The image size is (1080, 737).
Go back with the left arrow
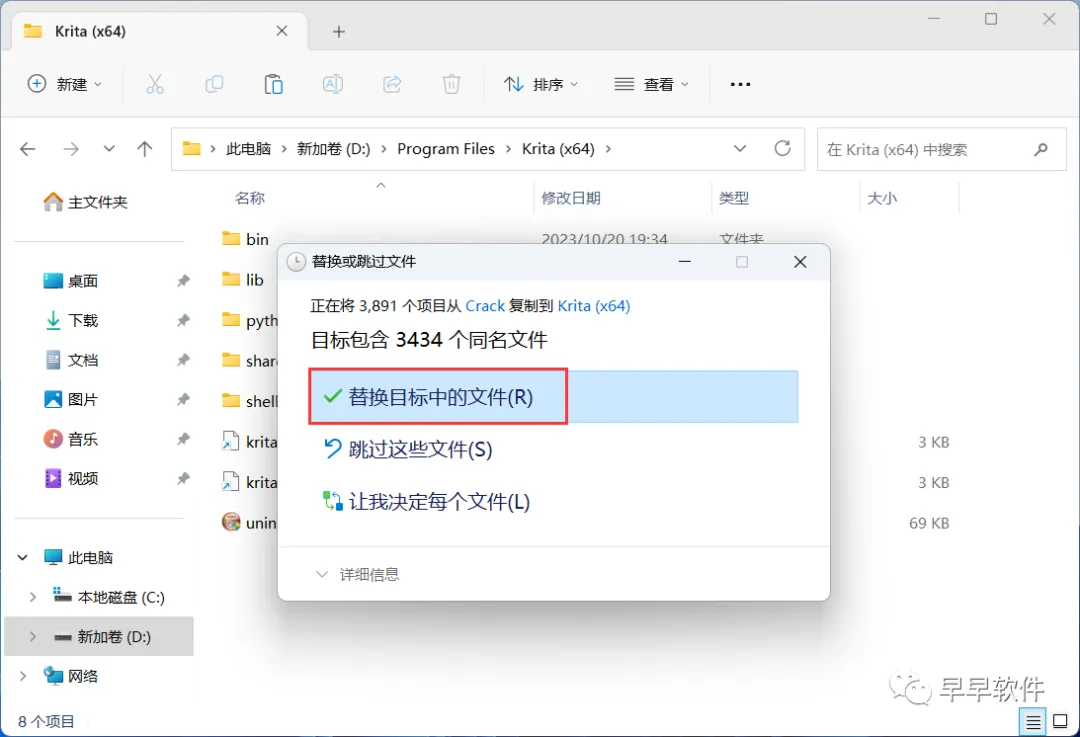28,149
